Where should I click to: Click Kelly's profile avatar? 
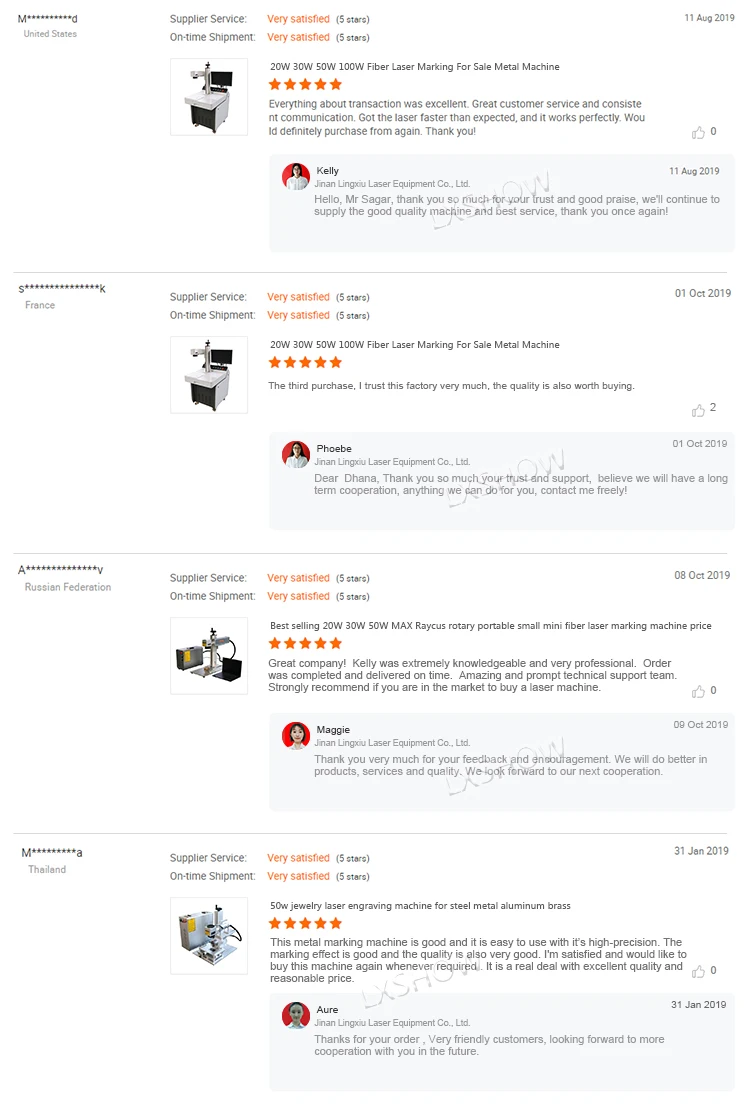point(296,177)
